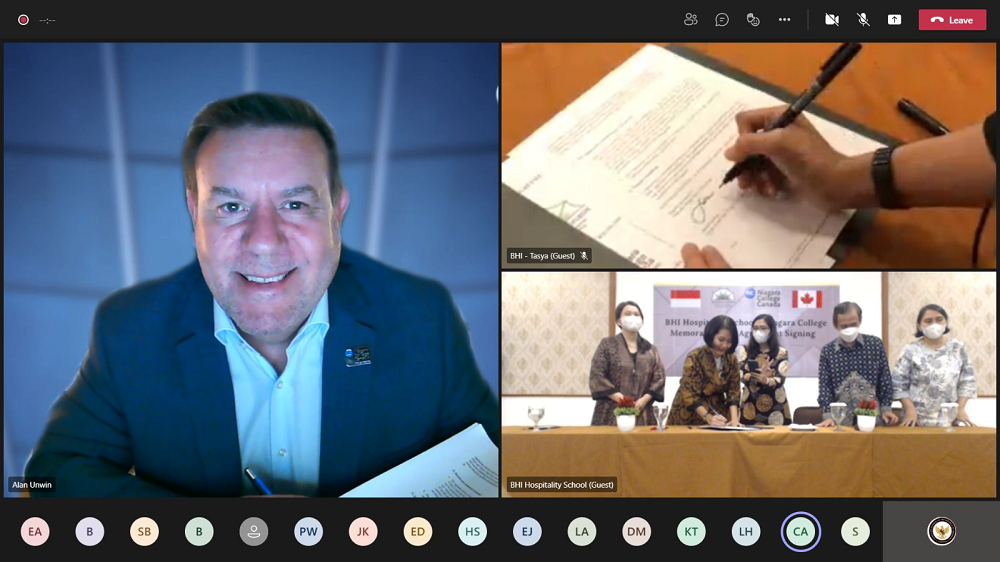Screen dimensions: 1000x562
Task: Unmute the microphone
Action: [863, 20]
